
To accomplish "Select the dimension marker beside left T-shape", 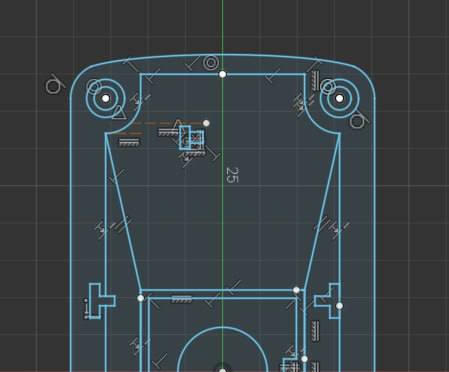I will click(x=87, y=309).
